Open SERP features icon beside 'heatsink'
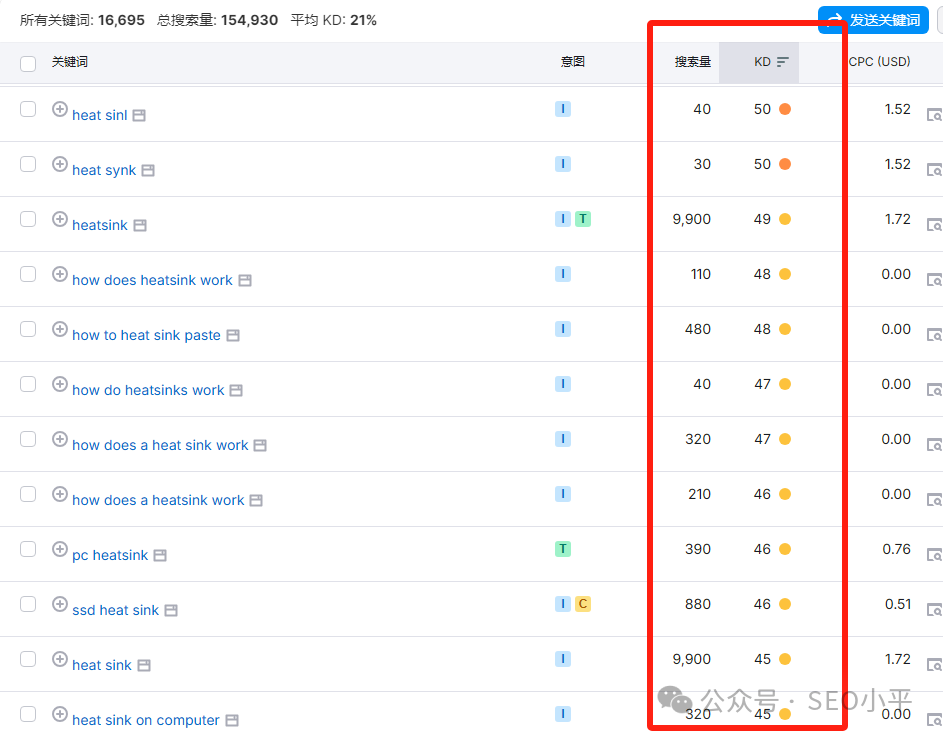This screenshot has width=943, height=739. point(140,225)
